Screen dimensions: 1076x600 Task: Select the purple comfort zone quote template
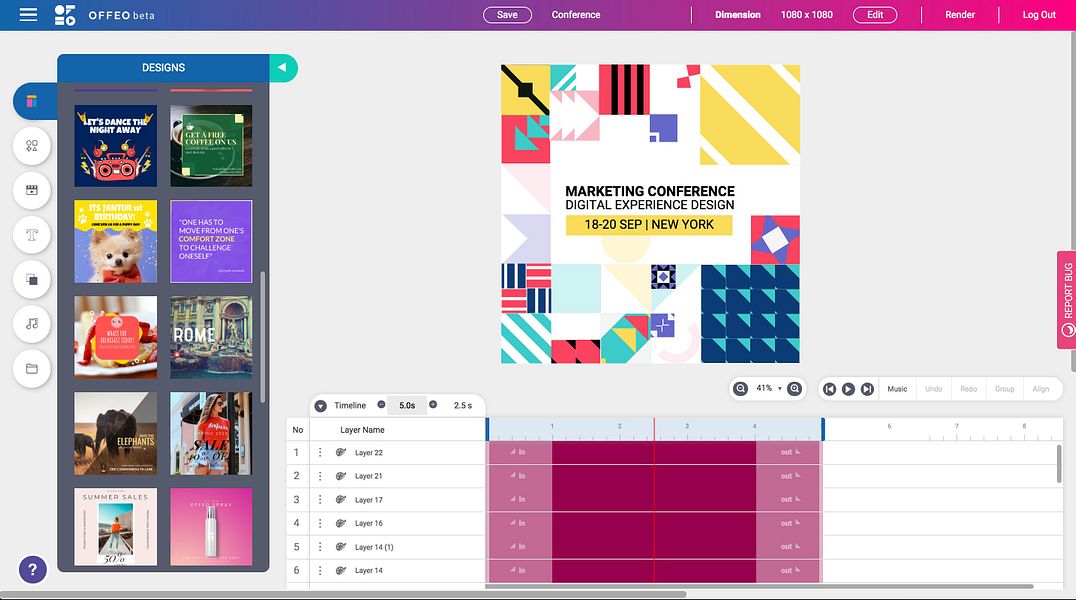[211, 242]
